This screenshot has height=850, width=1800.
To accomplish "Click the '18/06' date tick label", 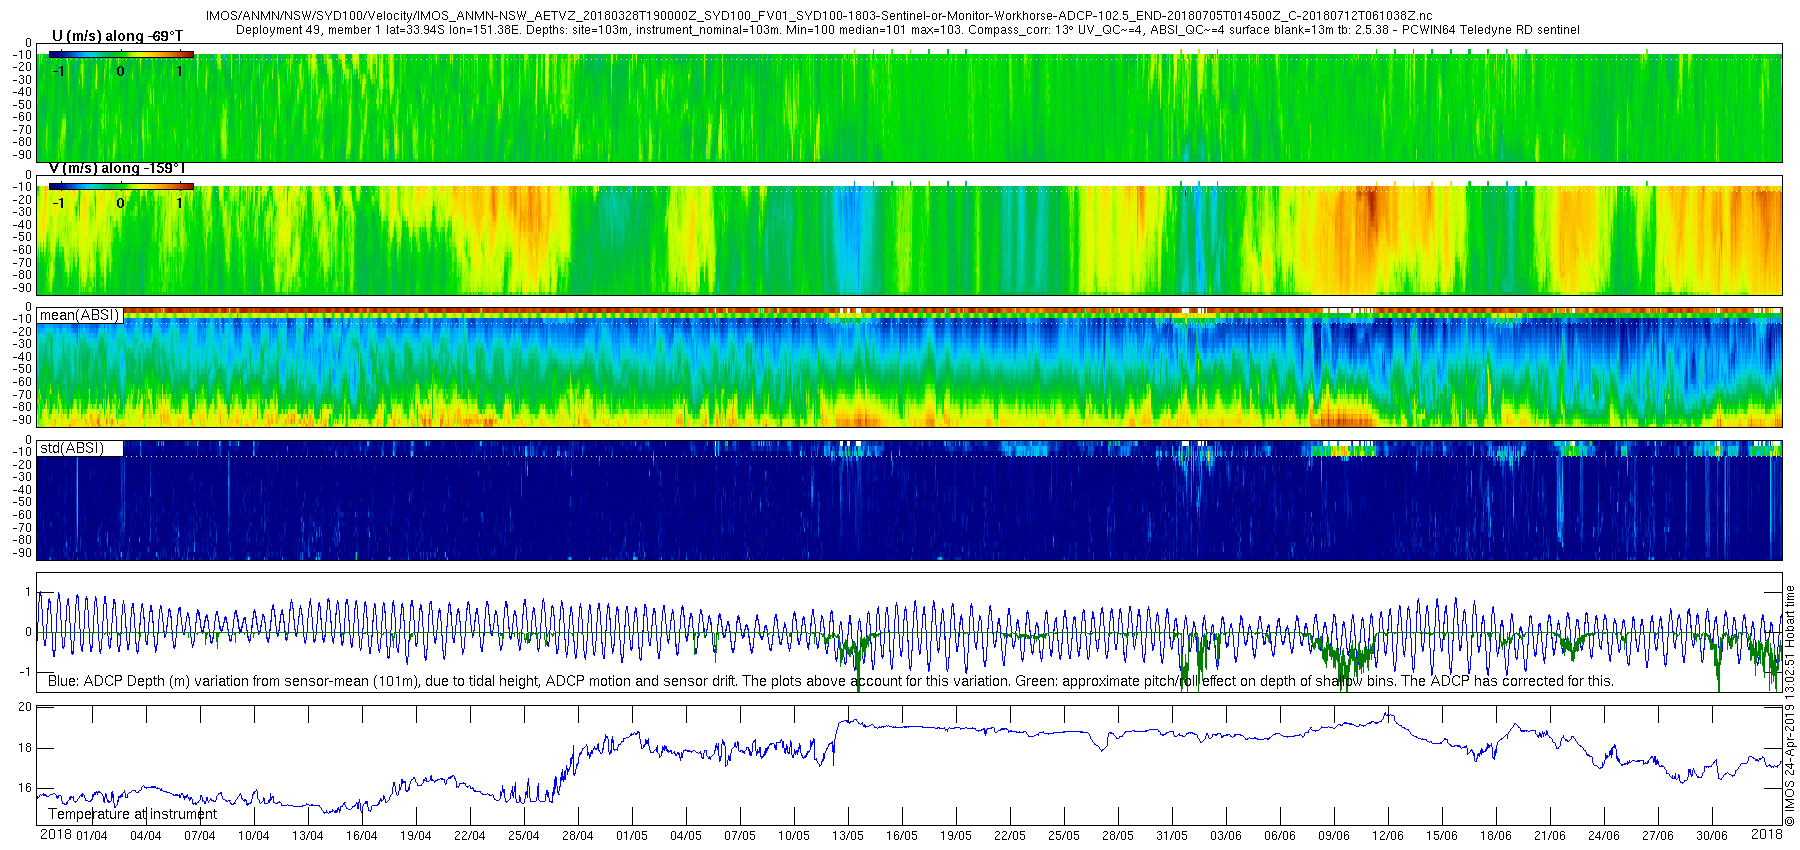I will point(1496,836).
